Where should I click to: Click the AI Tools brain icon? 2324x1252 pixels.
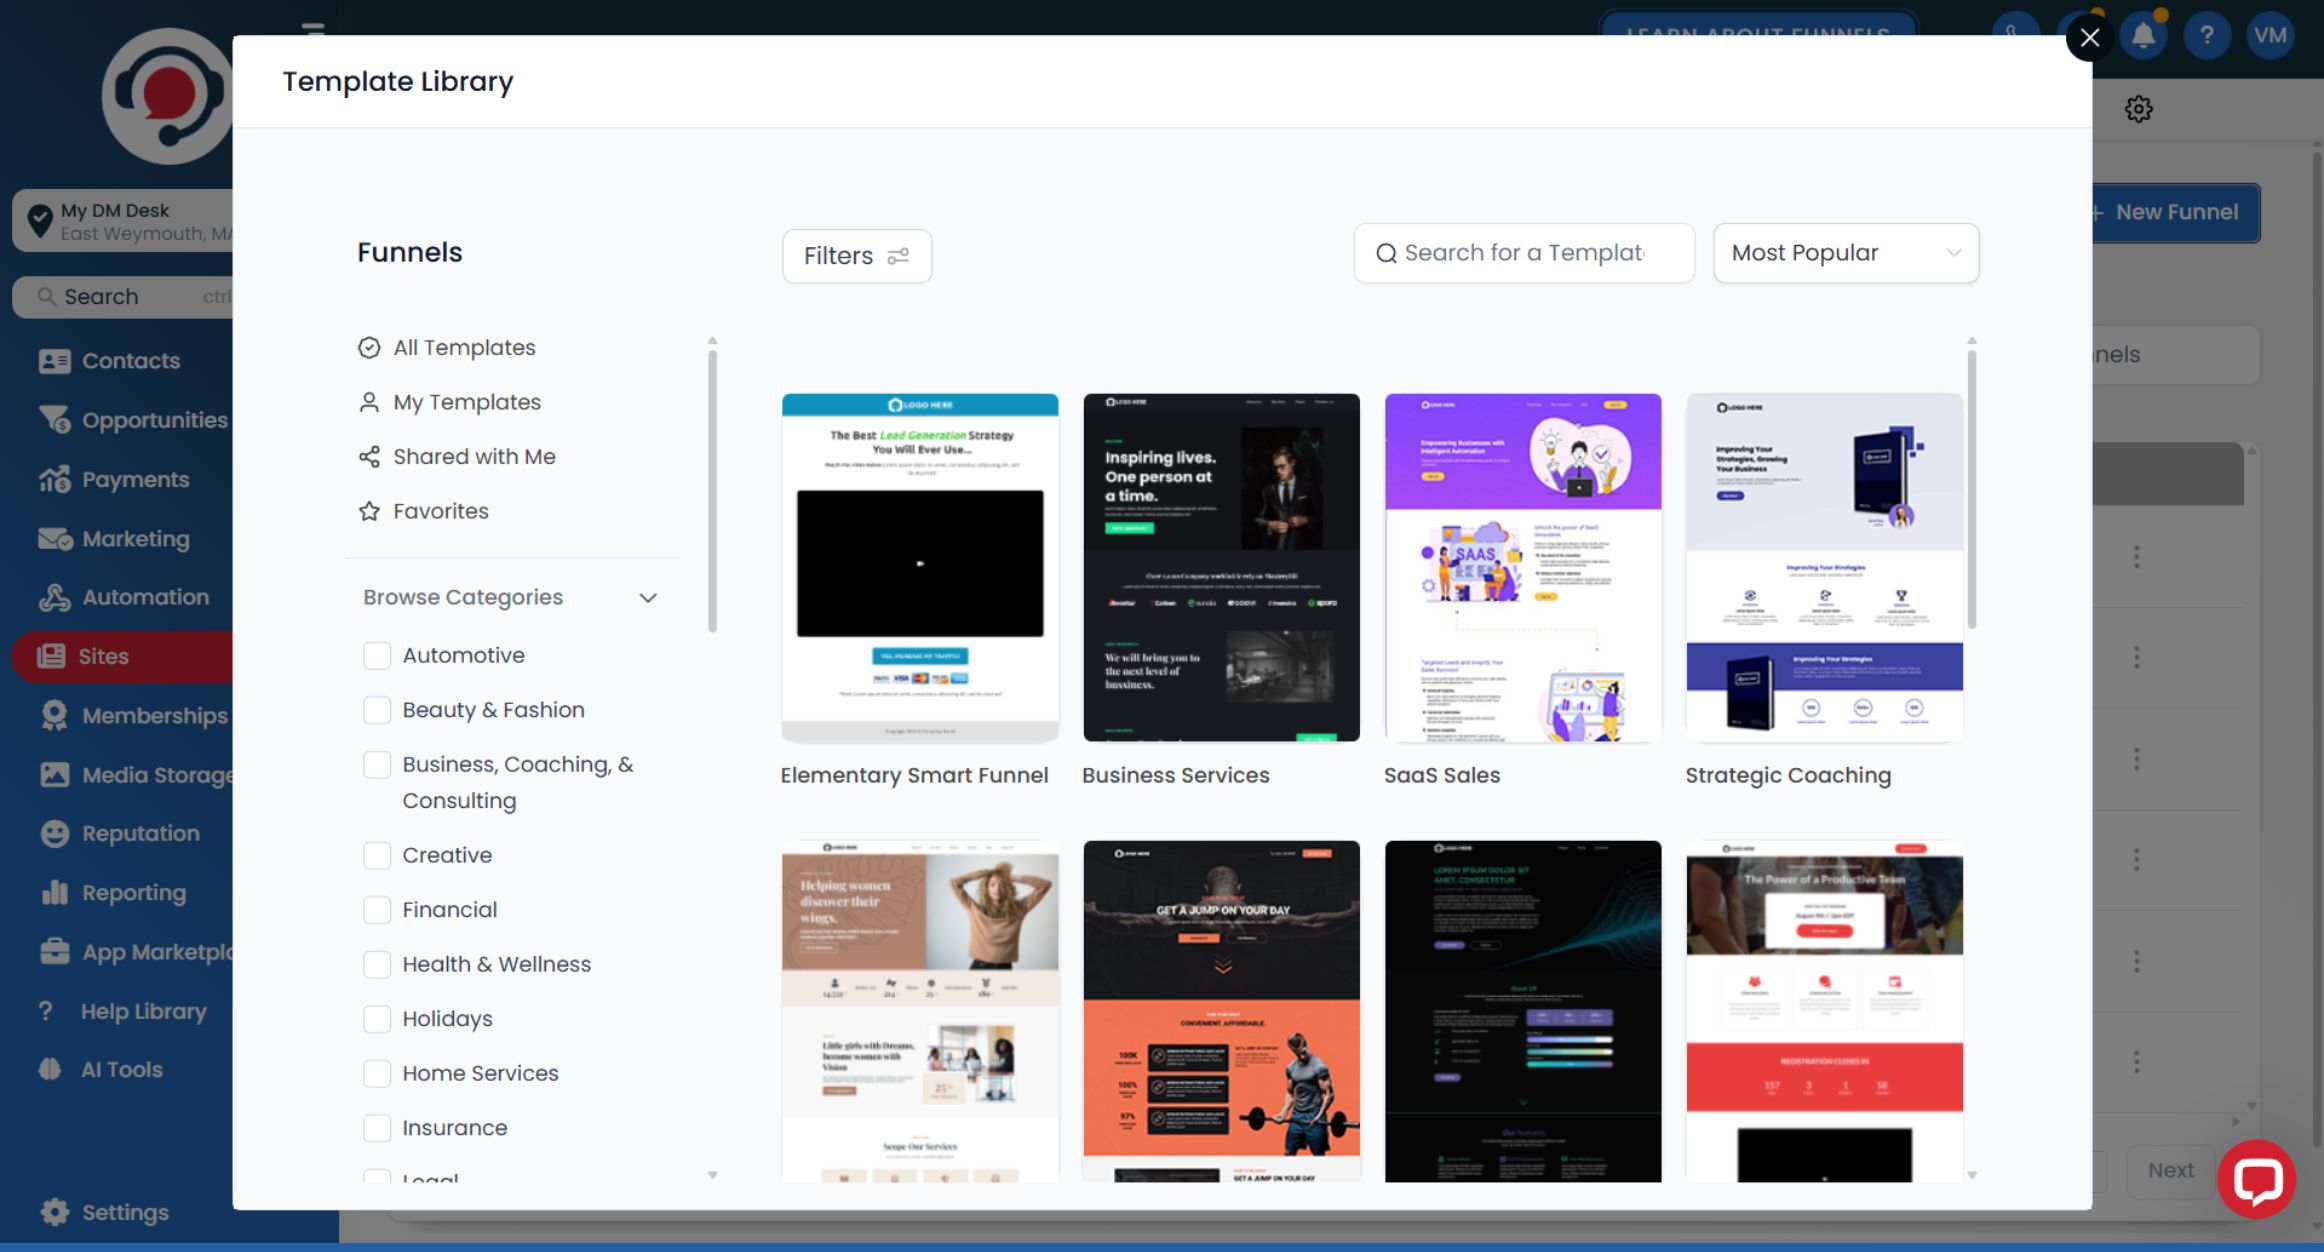[x=50, y=1070]
